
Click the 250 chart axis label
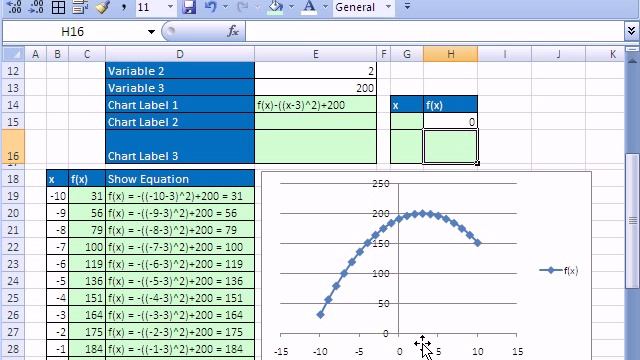click(381, 184)
